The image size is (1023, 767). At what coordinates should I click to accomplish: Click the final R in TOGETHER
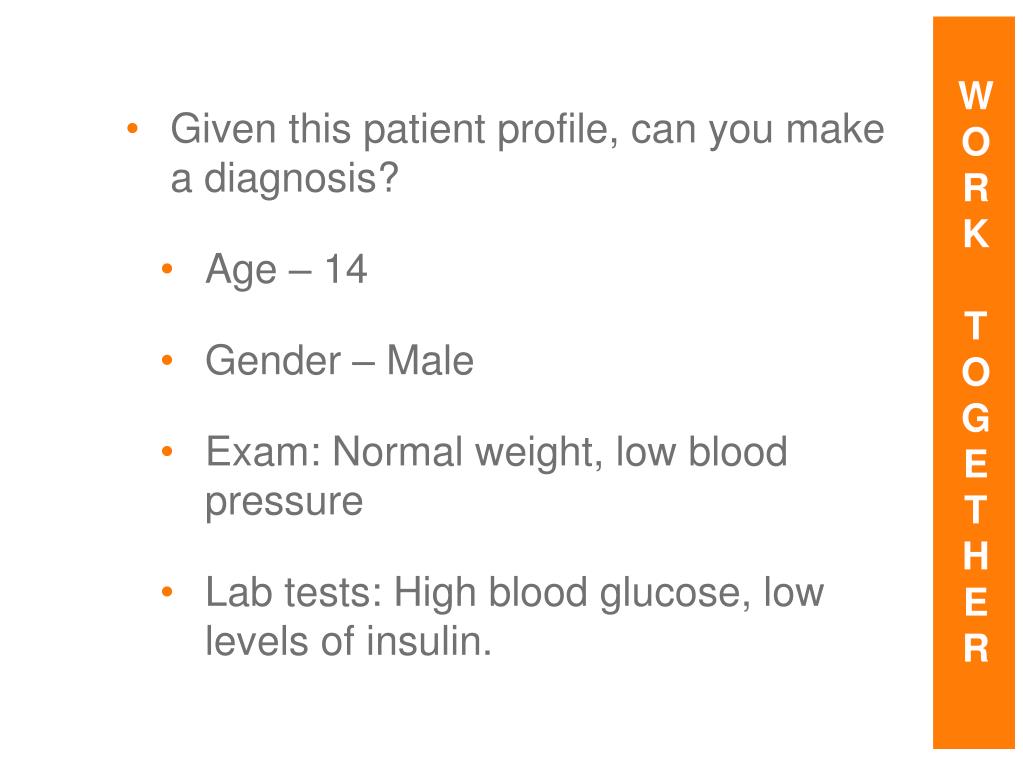(x=975, y=648)
